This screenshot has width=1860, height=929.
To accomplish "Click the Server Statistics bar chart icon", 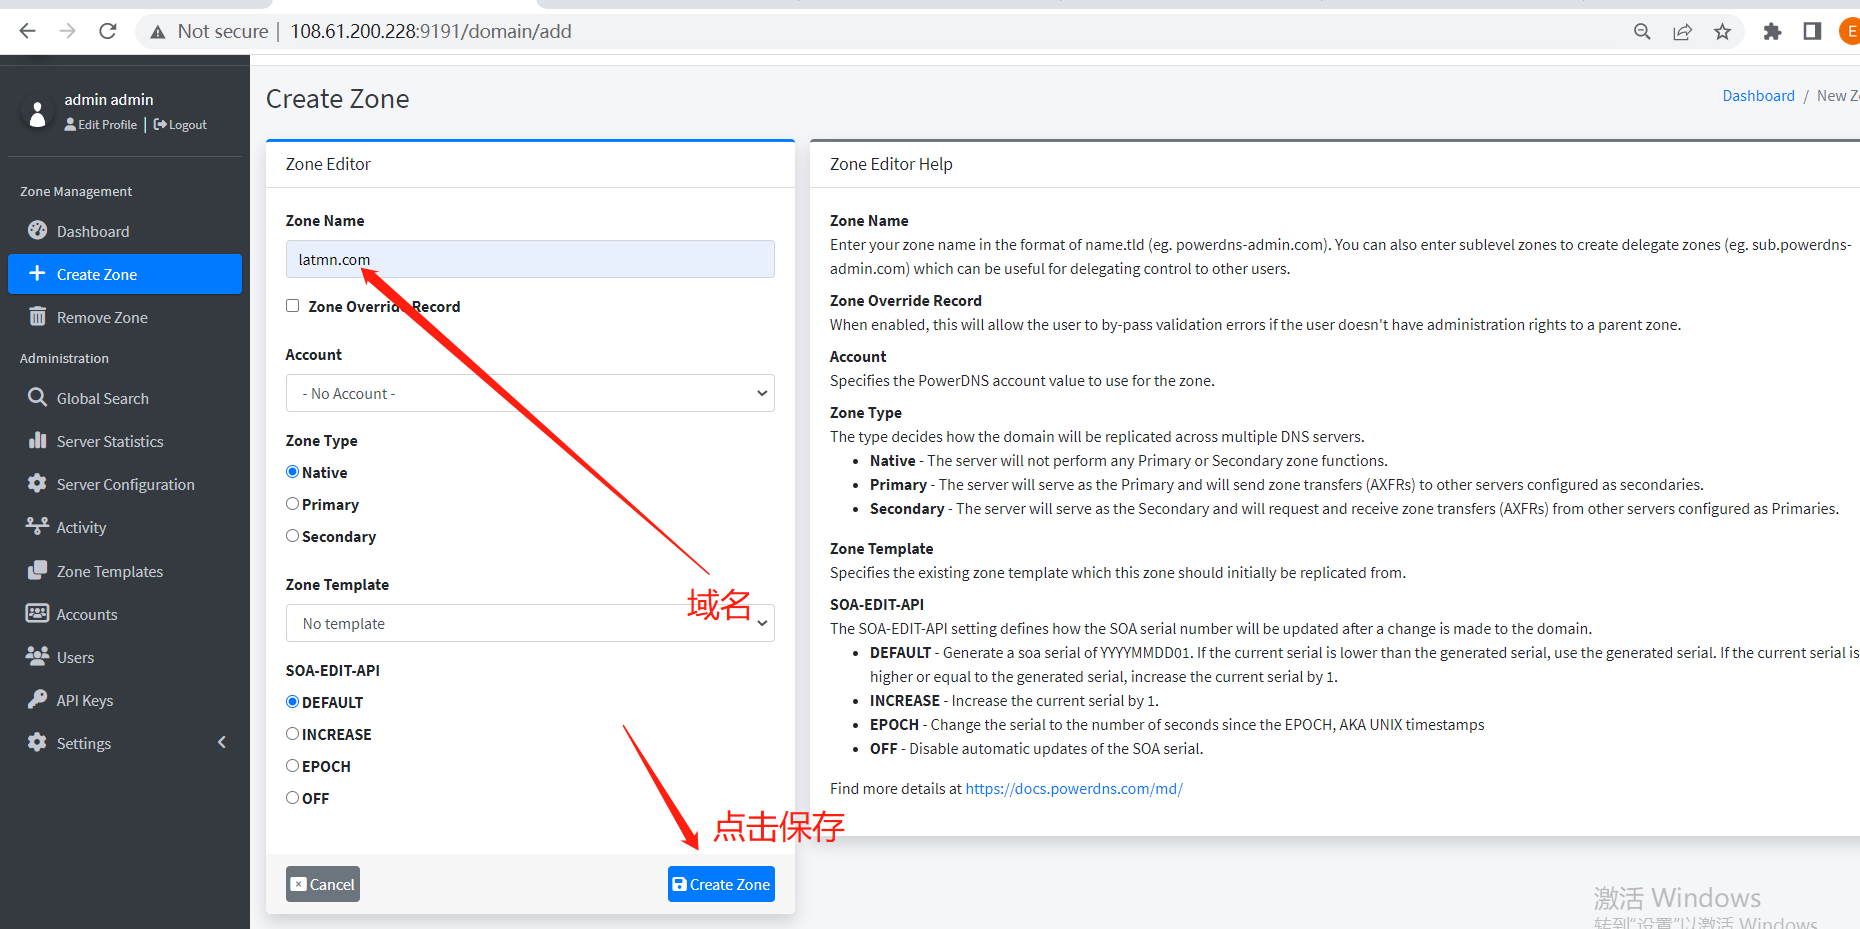I will pos(37,441).
